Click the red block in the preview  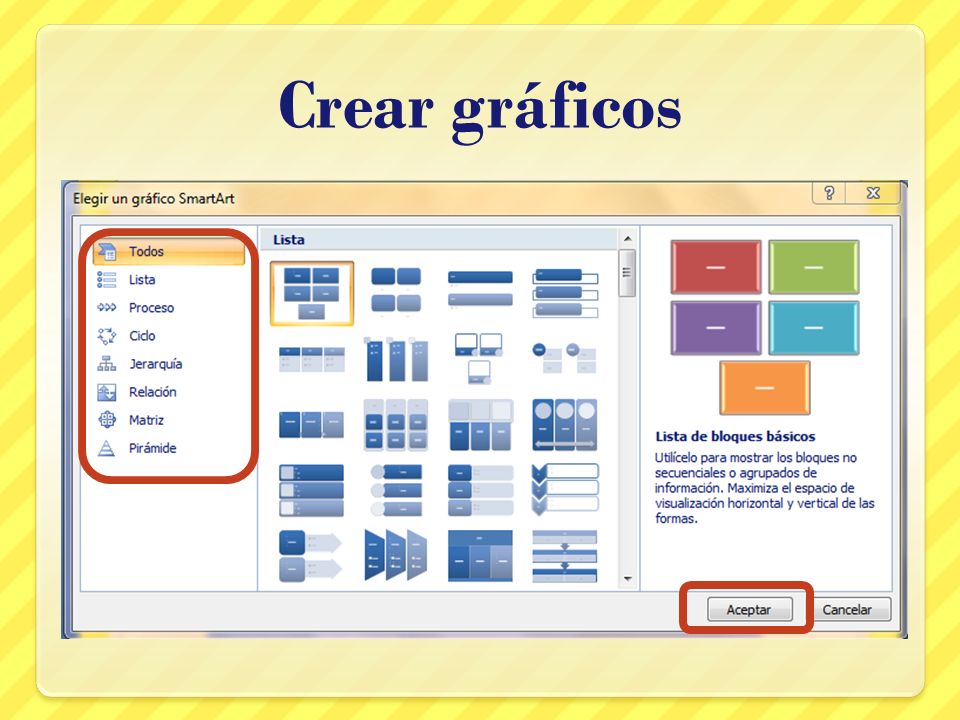tap(716, 267)
